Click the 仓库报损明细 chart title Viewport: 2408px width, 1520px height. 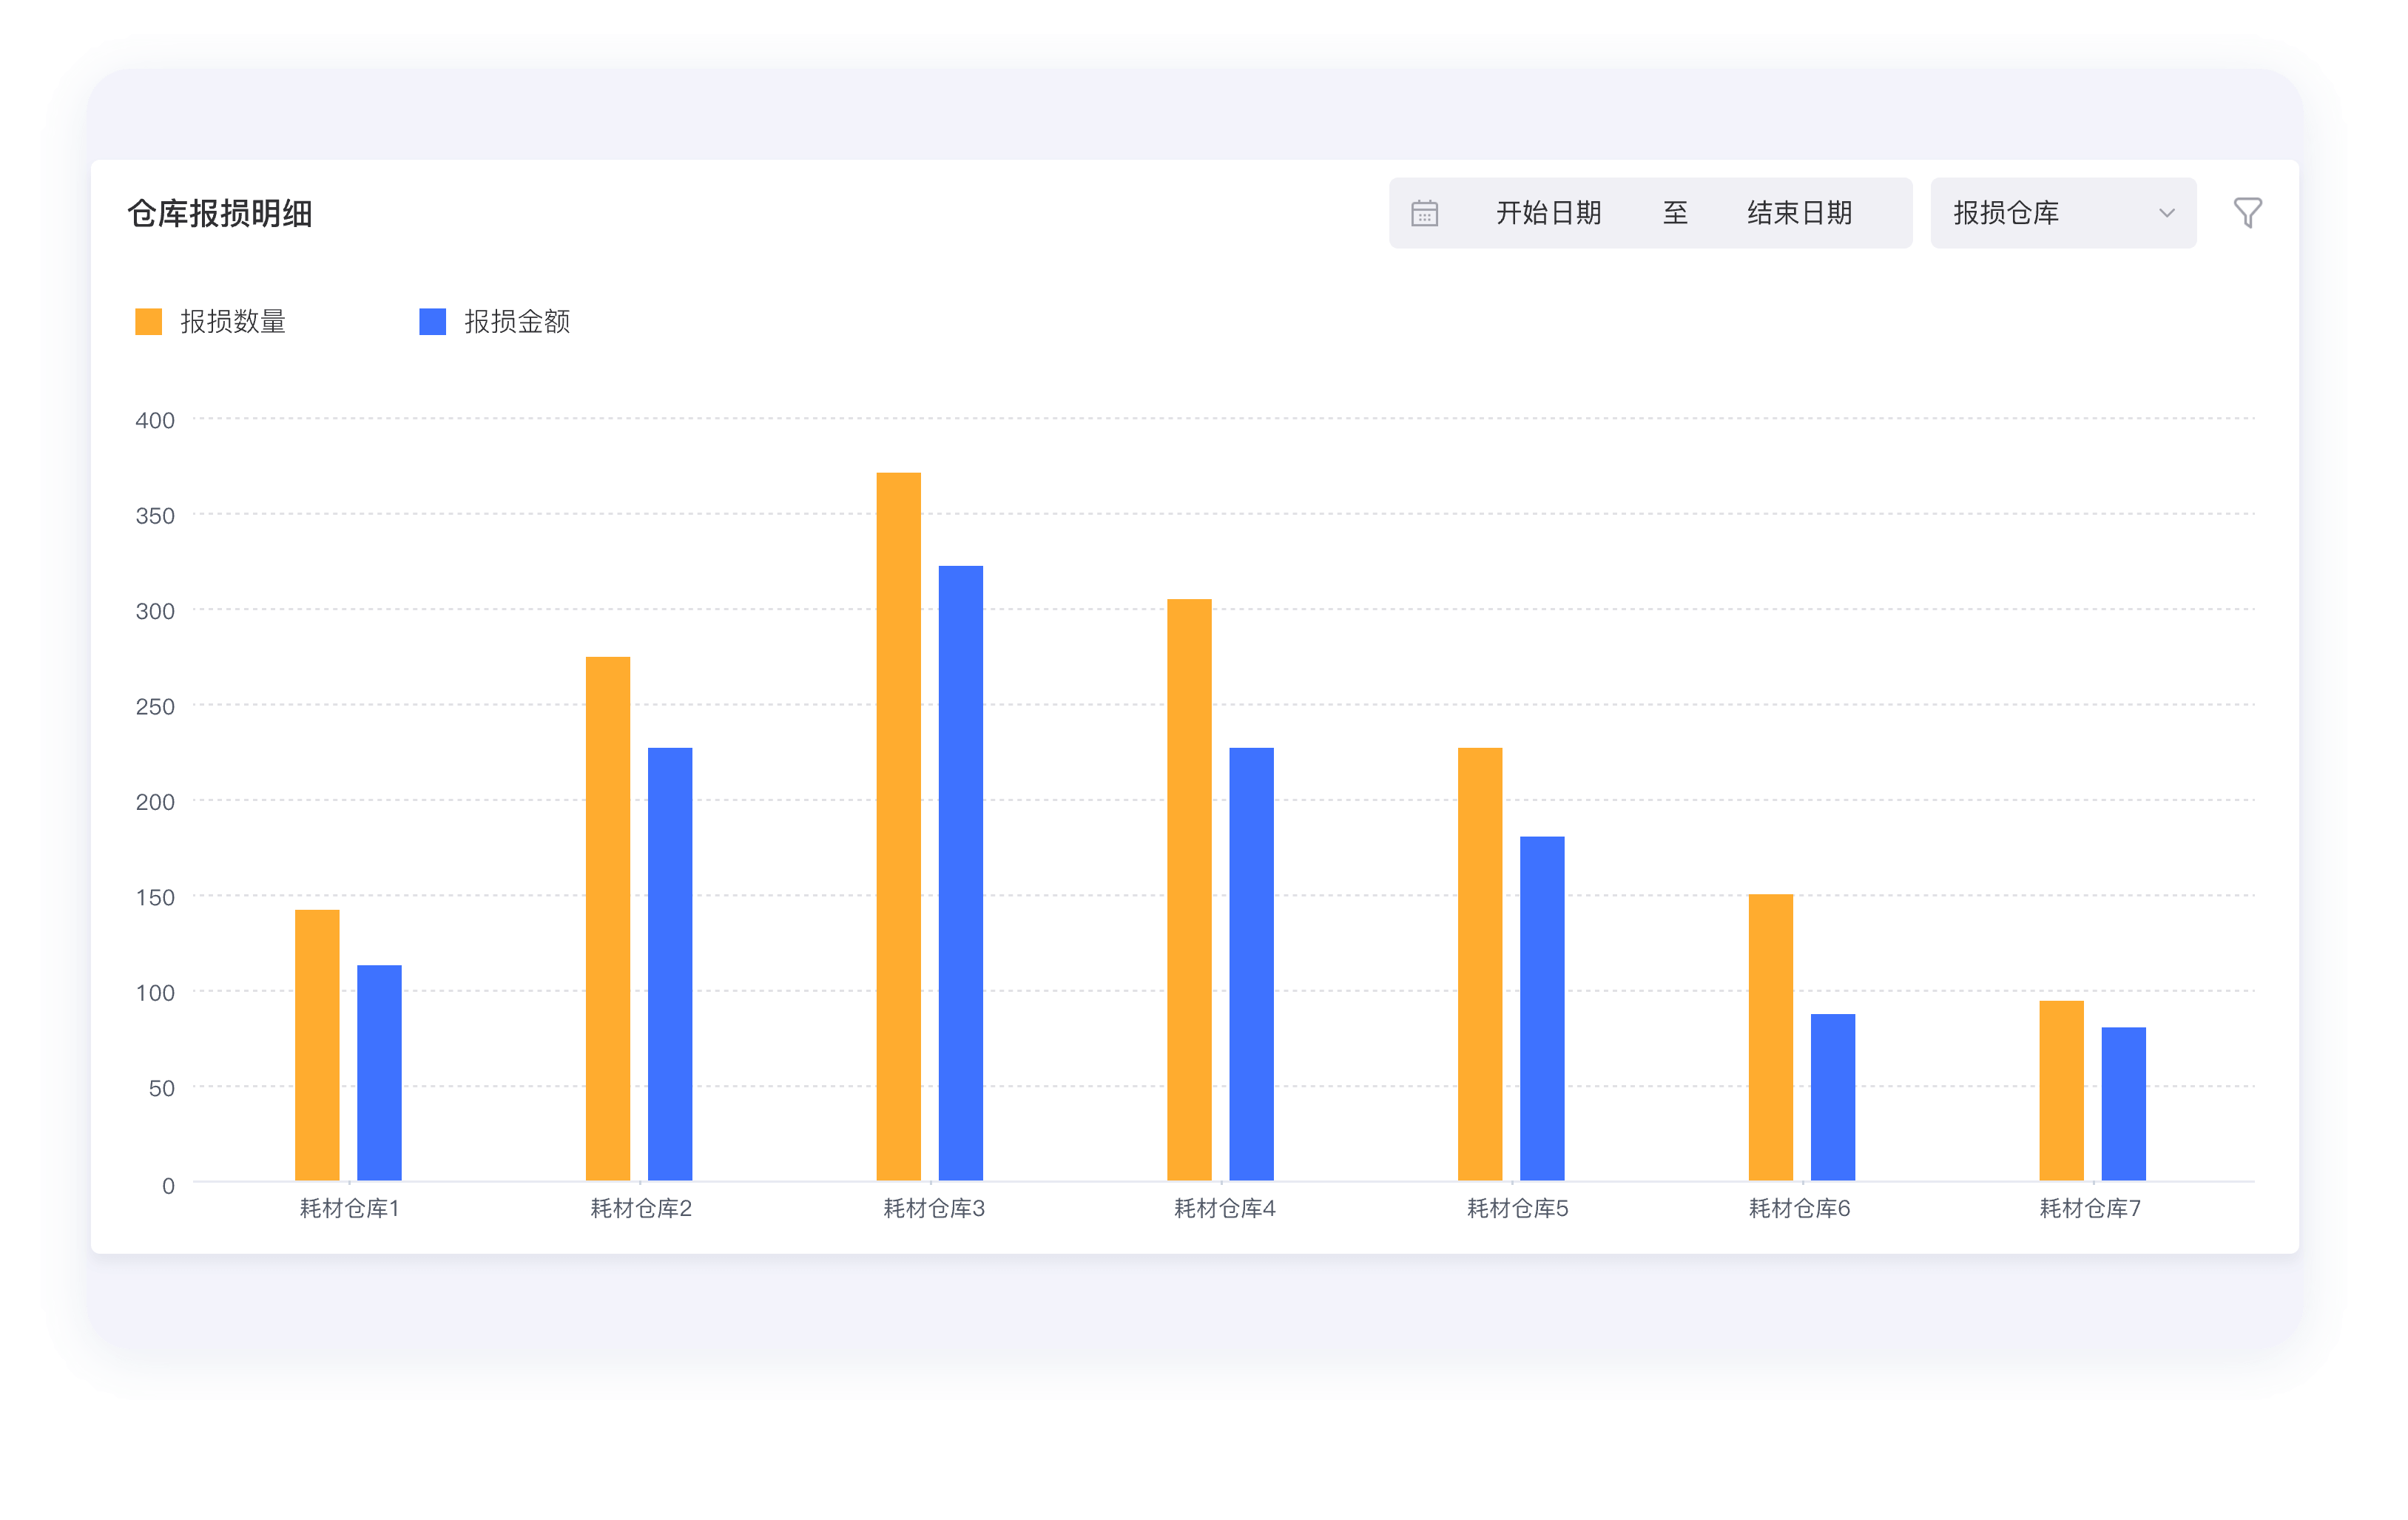(220, 213)
